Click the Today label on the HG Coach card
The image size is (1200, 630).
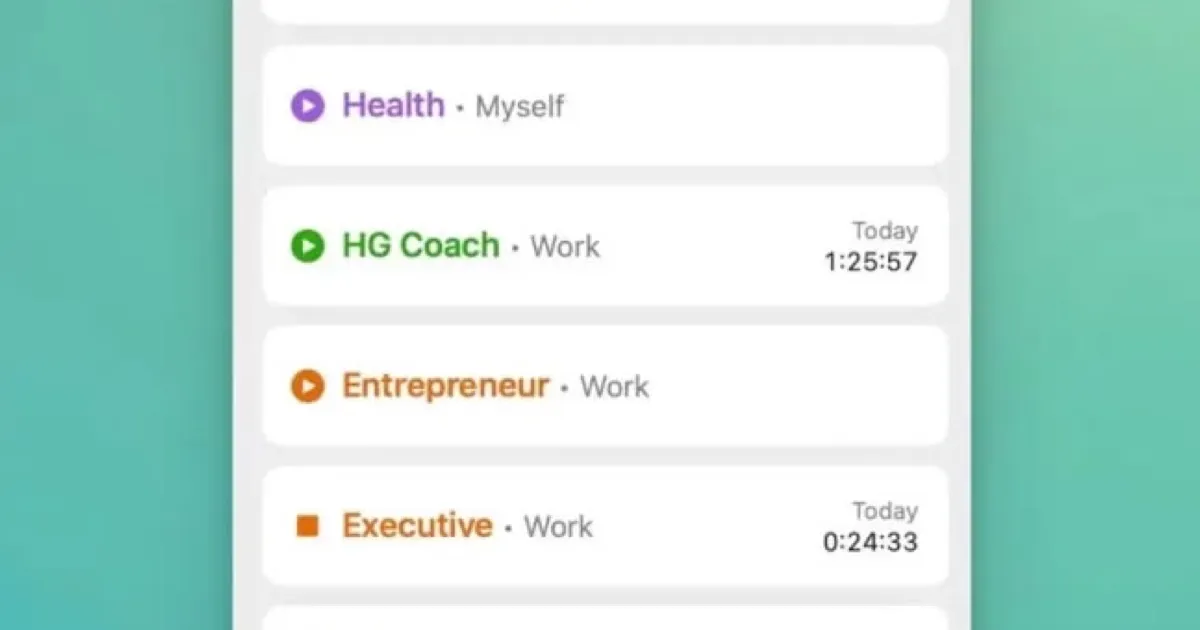click(x=884, y=231)
